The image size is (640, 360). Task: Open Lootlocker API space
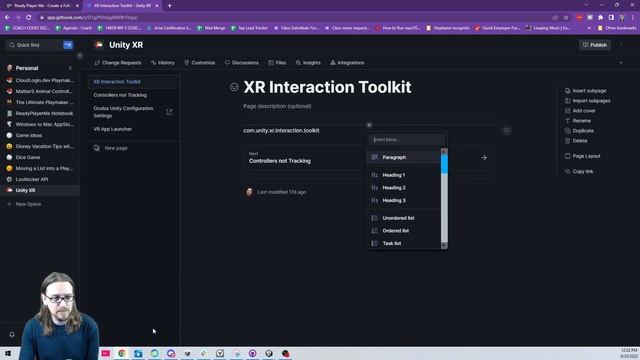[40, 179]
